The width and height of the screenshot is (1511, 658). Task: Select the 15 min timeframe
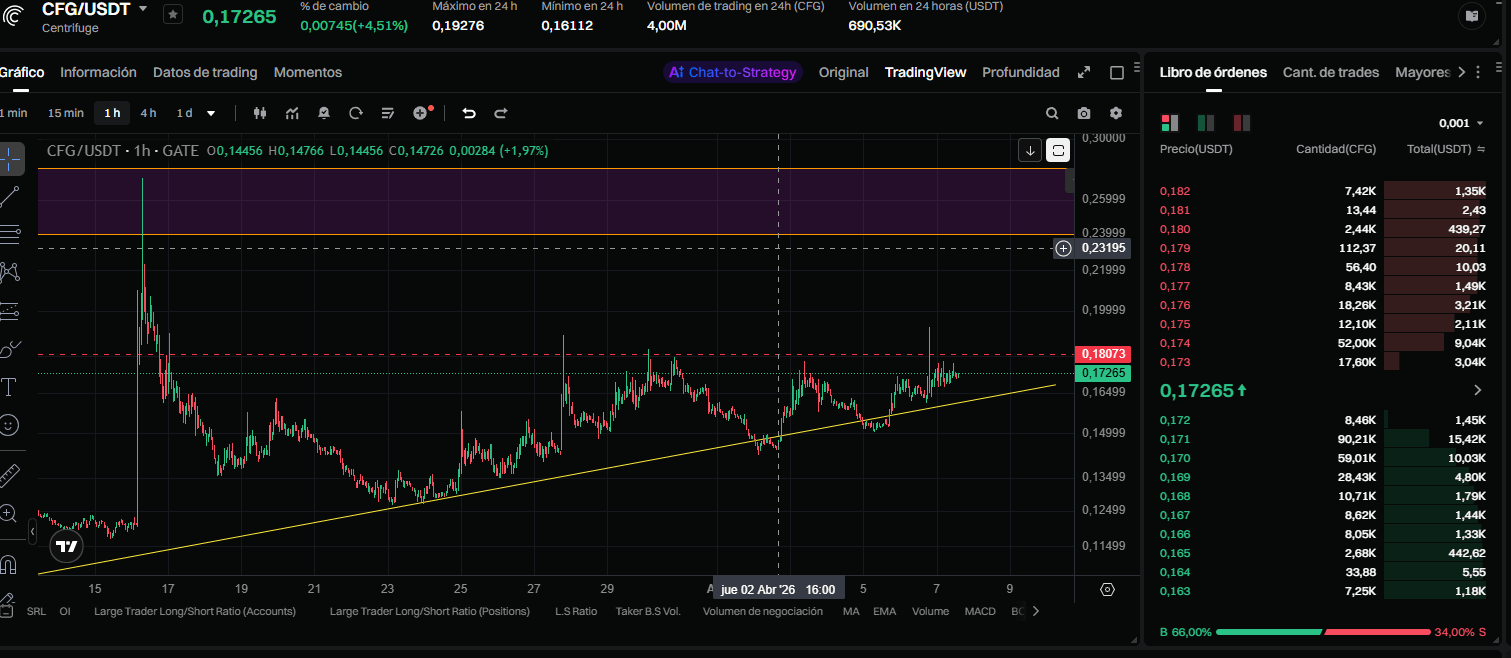point(66,113)
